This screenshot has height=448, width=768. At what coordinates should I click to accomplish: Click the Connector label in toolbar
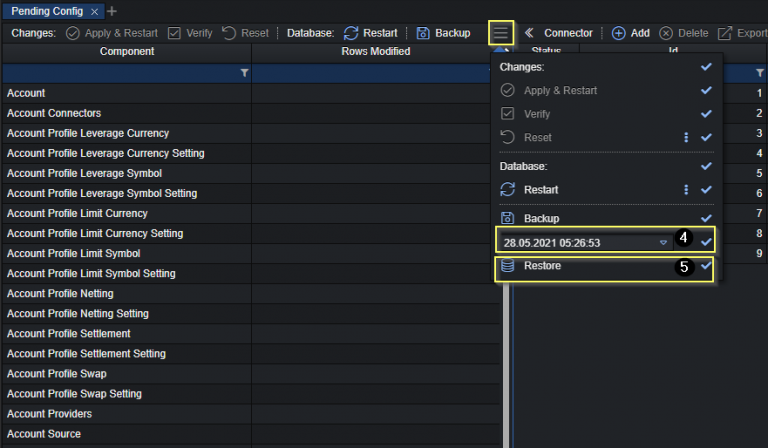[x=568, y=33]
